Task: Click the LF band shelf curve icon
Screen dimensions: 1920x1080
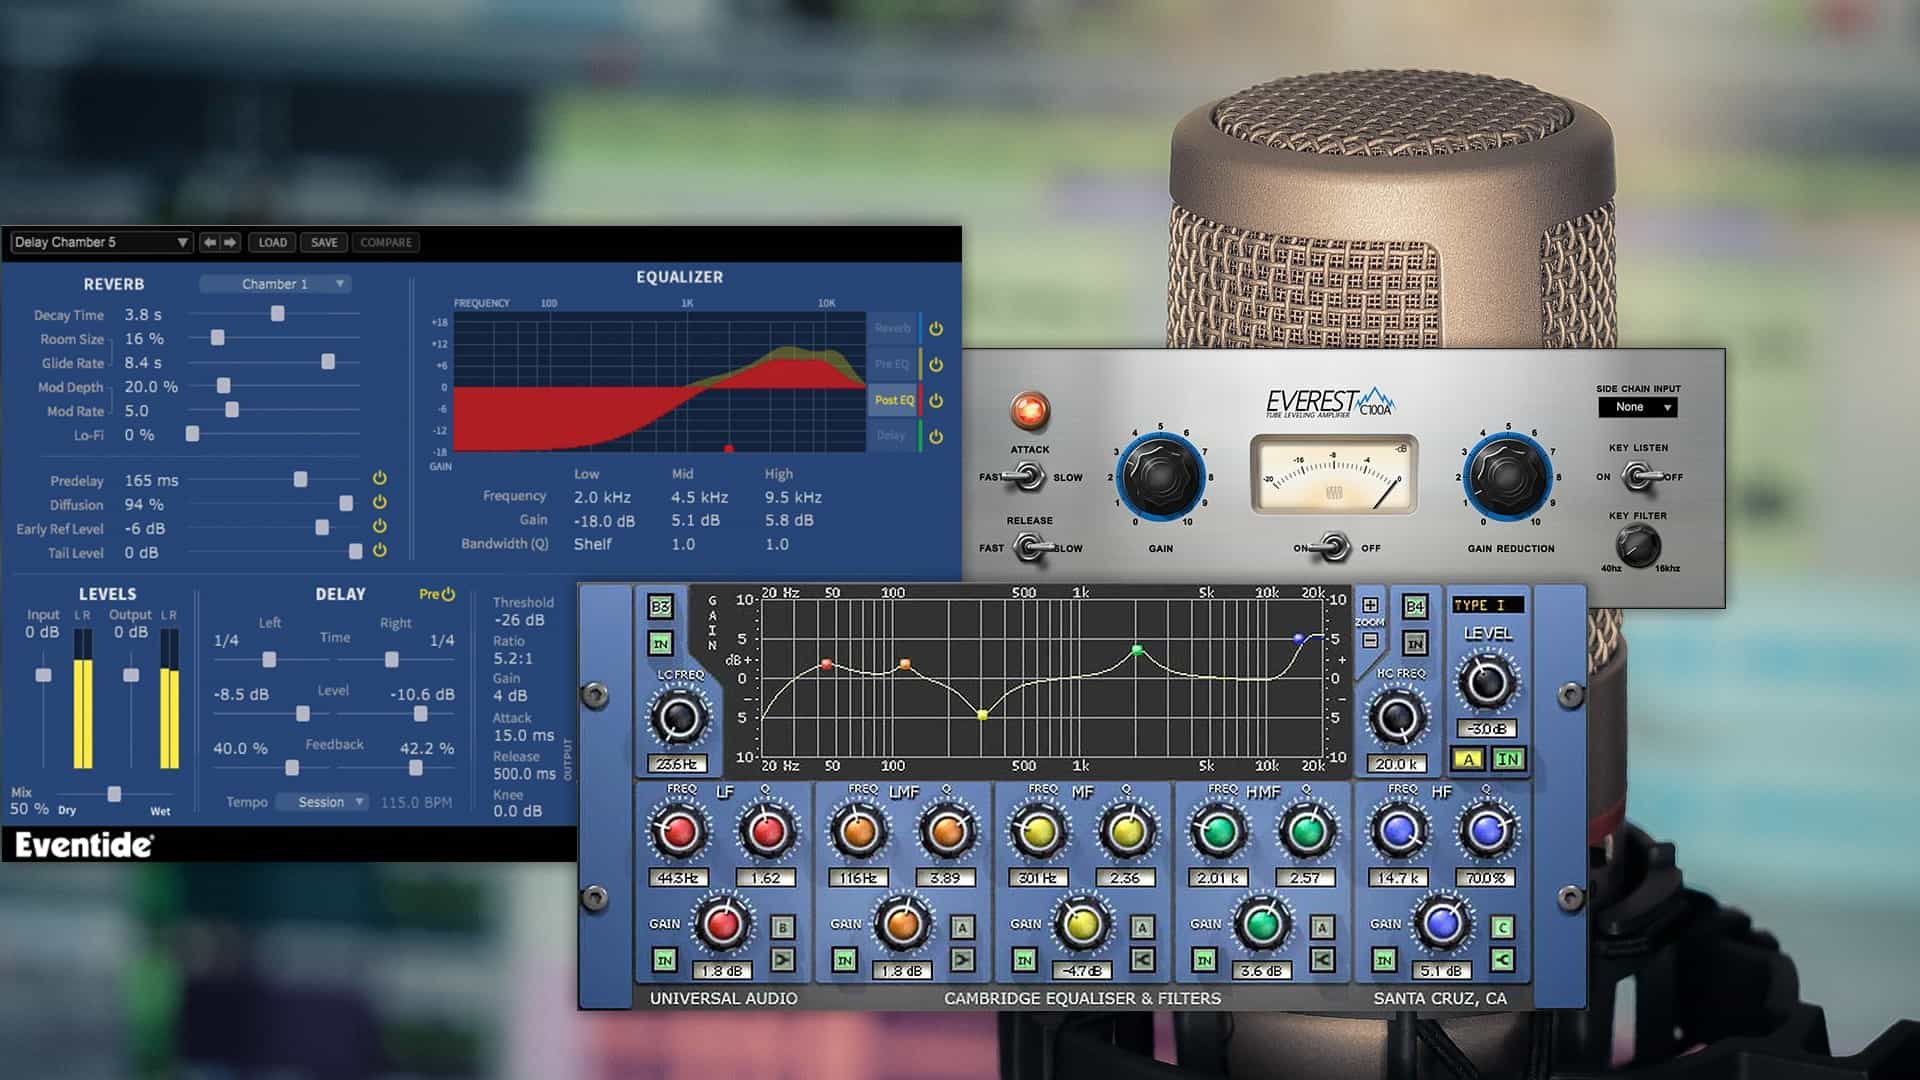Action: tap(782, 961)
